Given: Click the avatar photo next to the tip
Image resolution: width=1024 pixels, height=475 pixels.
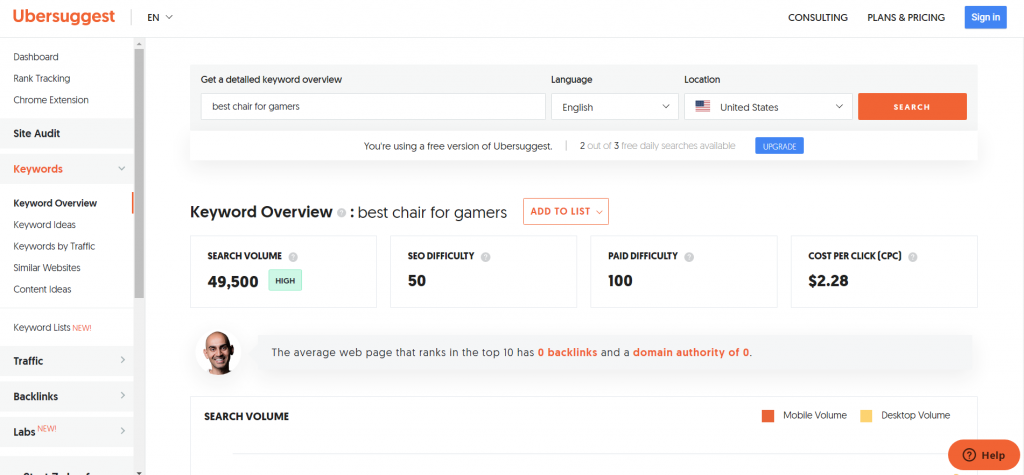Looking at the screenshot, I should click(x=218, y=353).
